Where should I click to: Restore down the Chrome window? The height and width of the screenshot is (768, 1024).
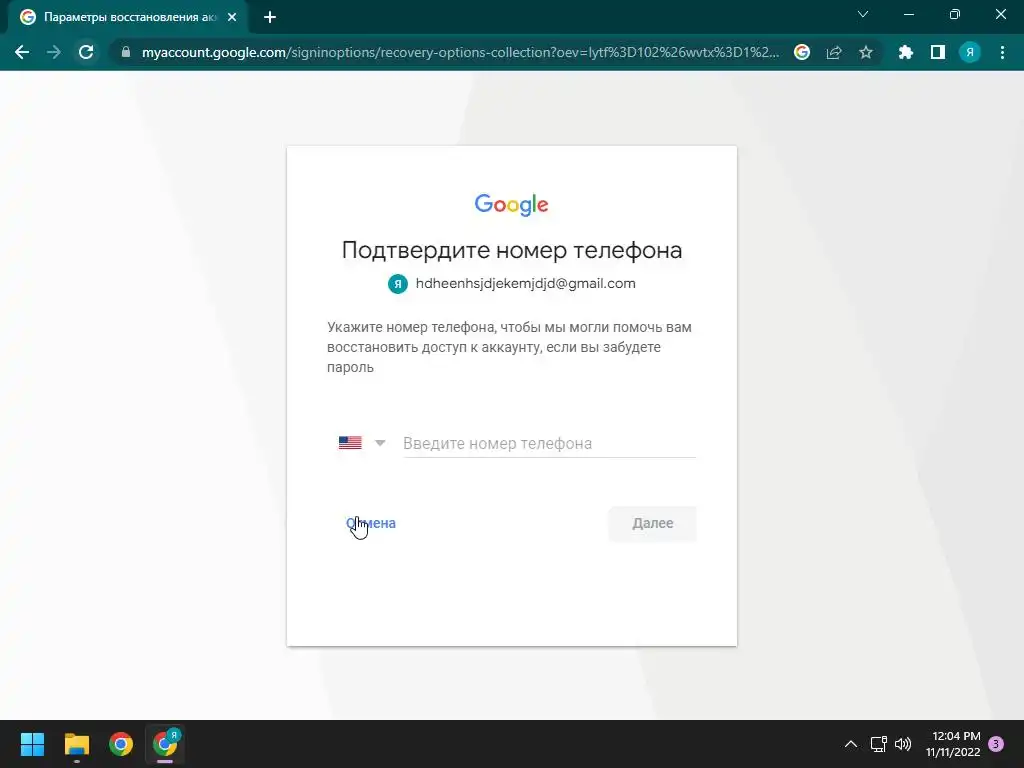coord(955,14)
